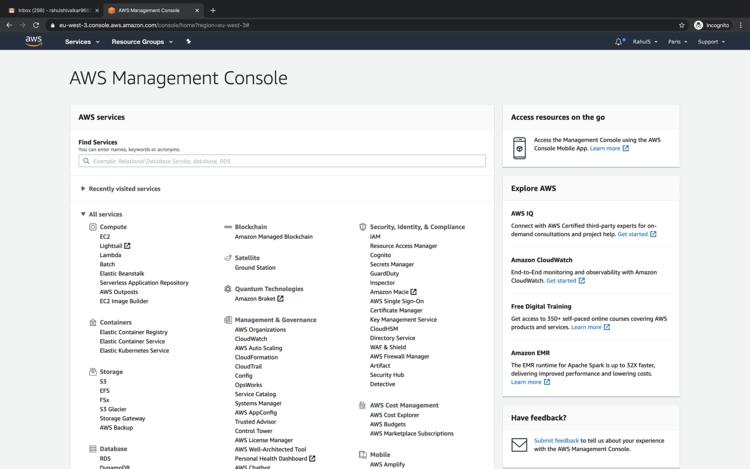This screenshot has height=469, width=750.
Task: Switch to the Inbox browser tab
Action: 53,10
